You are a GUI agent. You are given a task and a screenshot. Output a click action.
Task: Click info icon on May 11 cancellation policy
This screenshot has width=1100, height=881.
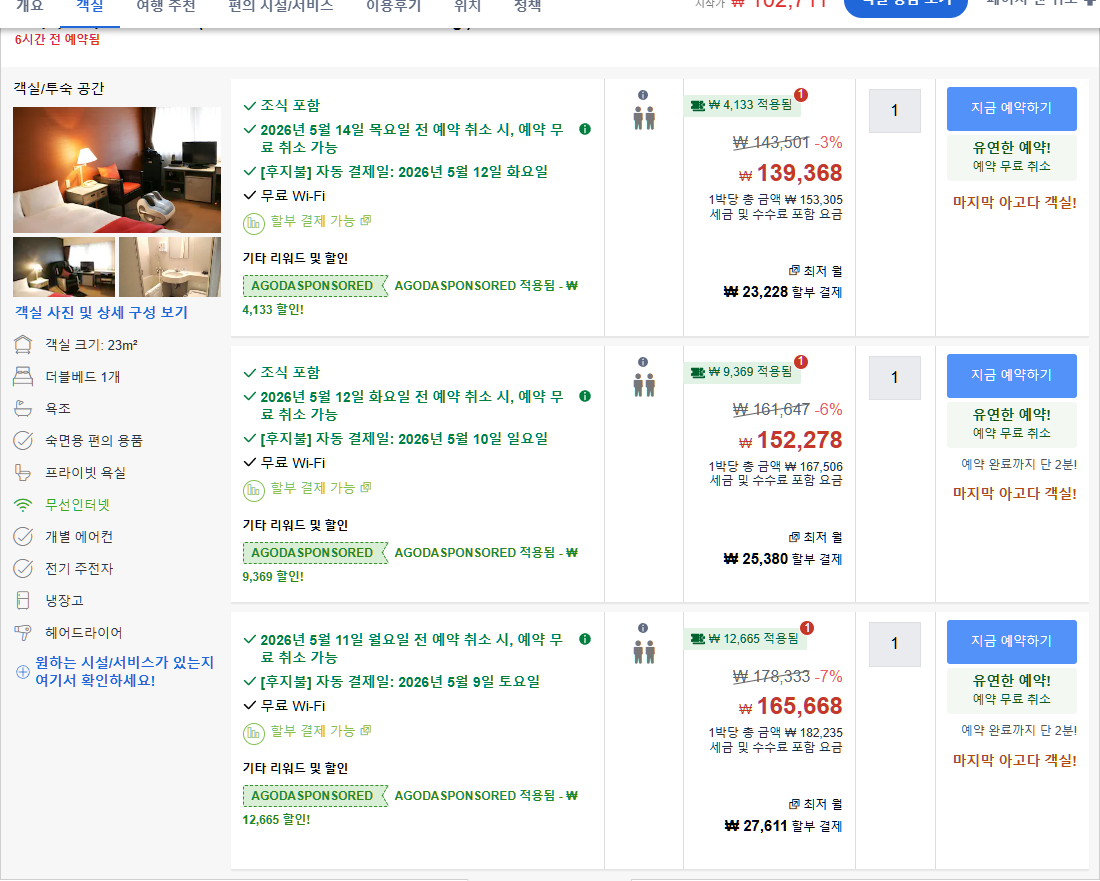point(585,639)
